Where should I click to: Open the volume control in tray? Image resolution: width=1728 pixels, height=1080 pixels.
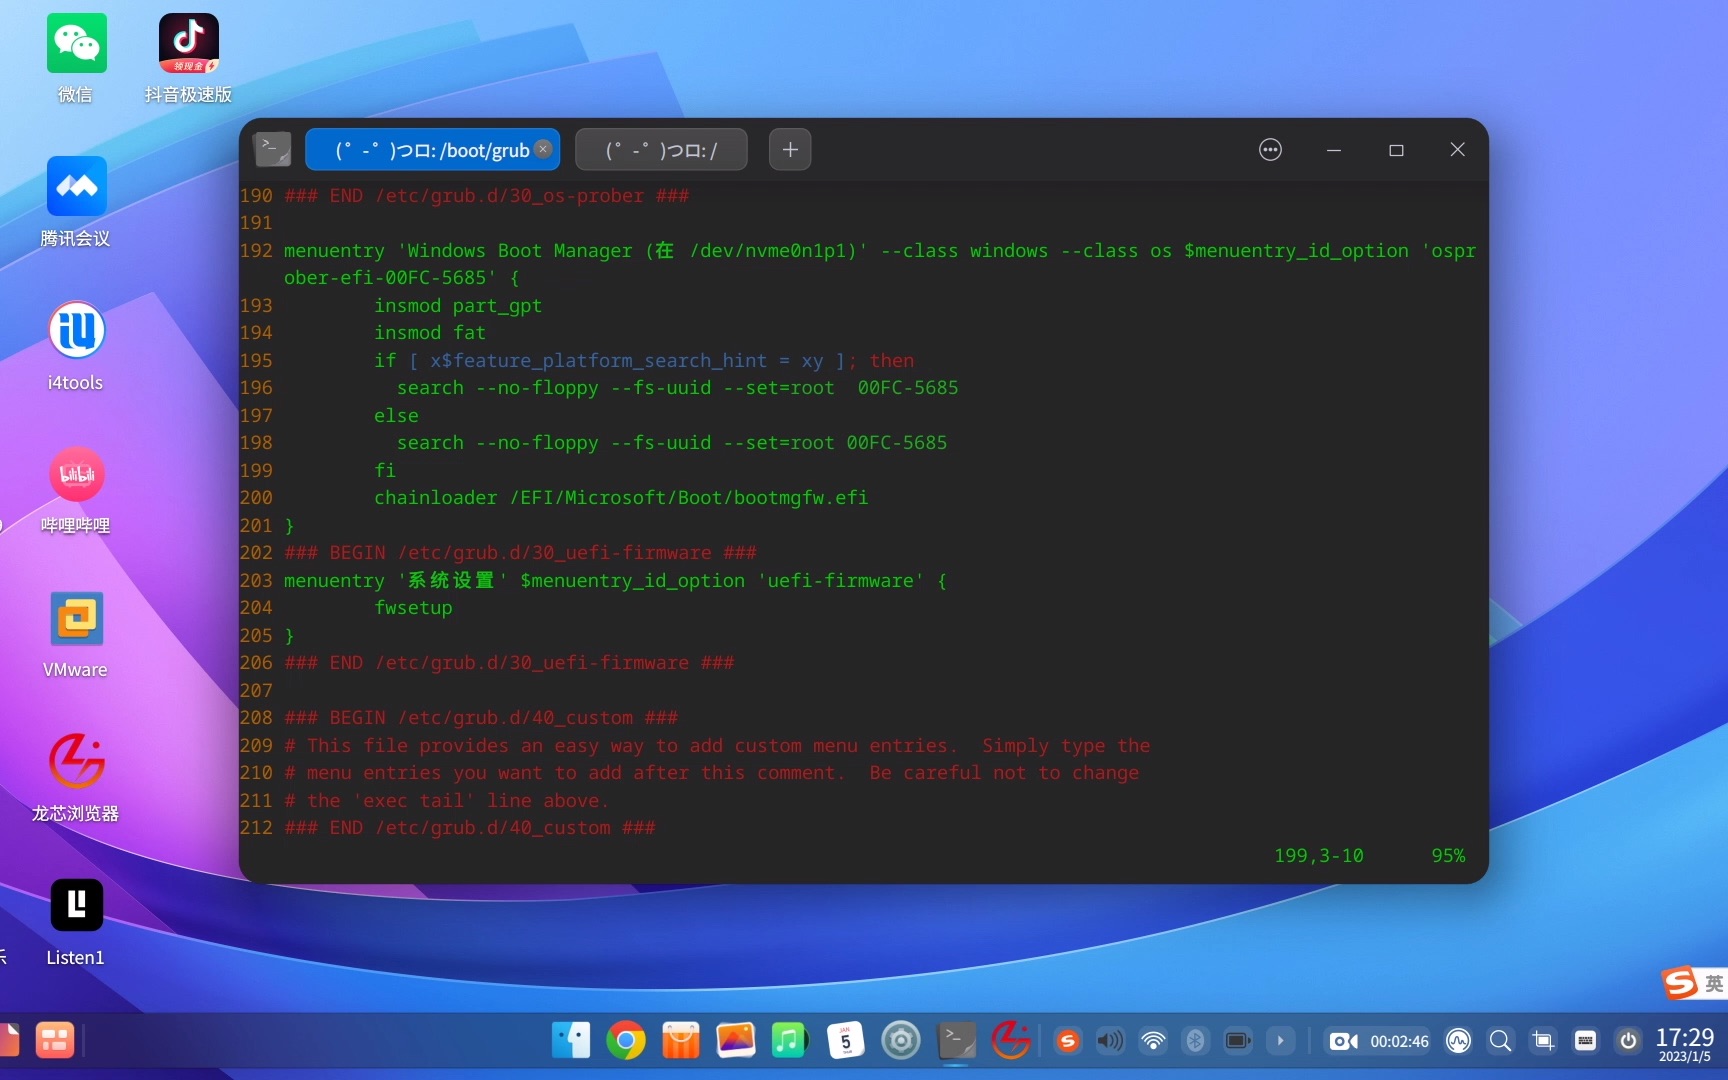[1110, 1041]
